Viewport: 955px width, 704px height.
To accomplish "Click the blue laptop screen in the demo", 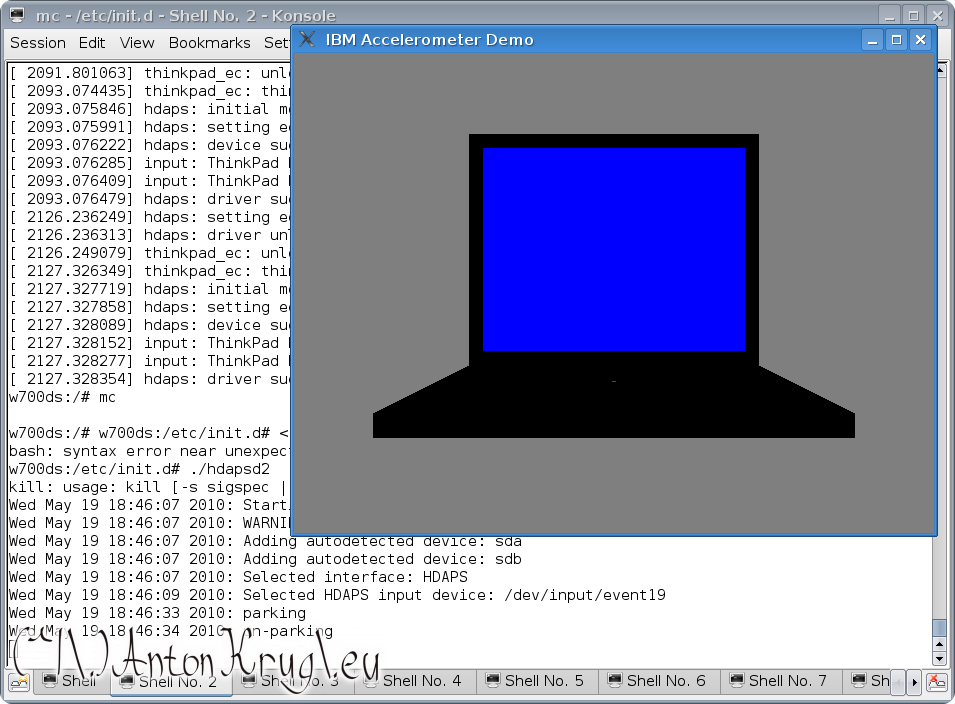I will point(614,250).
